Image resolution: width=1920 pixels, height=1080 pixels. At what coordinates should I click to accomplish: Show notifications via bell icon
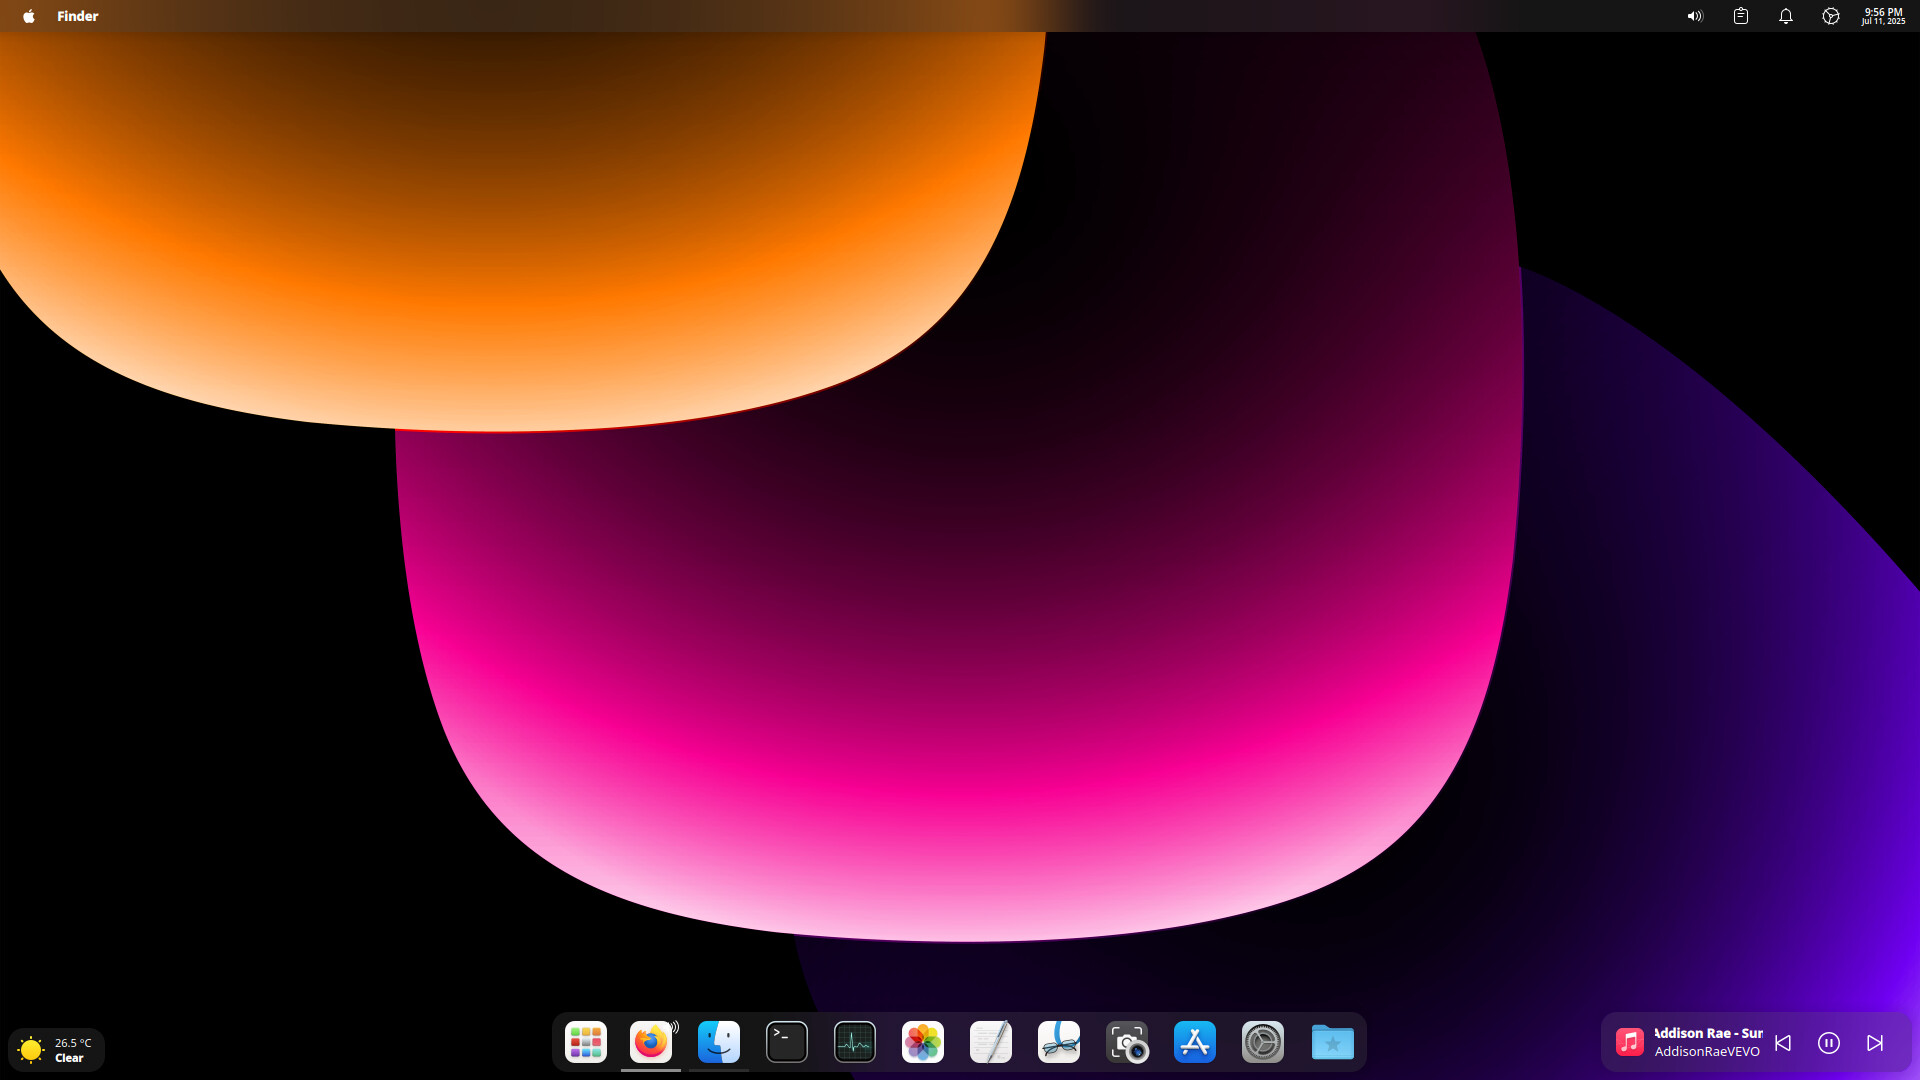pos(1786,16)
